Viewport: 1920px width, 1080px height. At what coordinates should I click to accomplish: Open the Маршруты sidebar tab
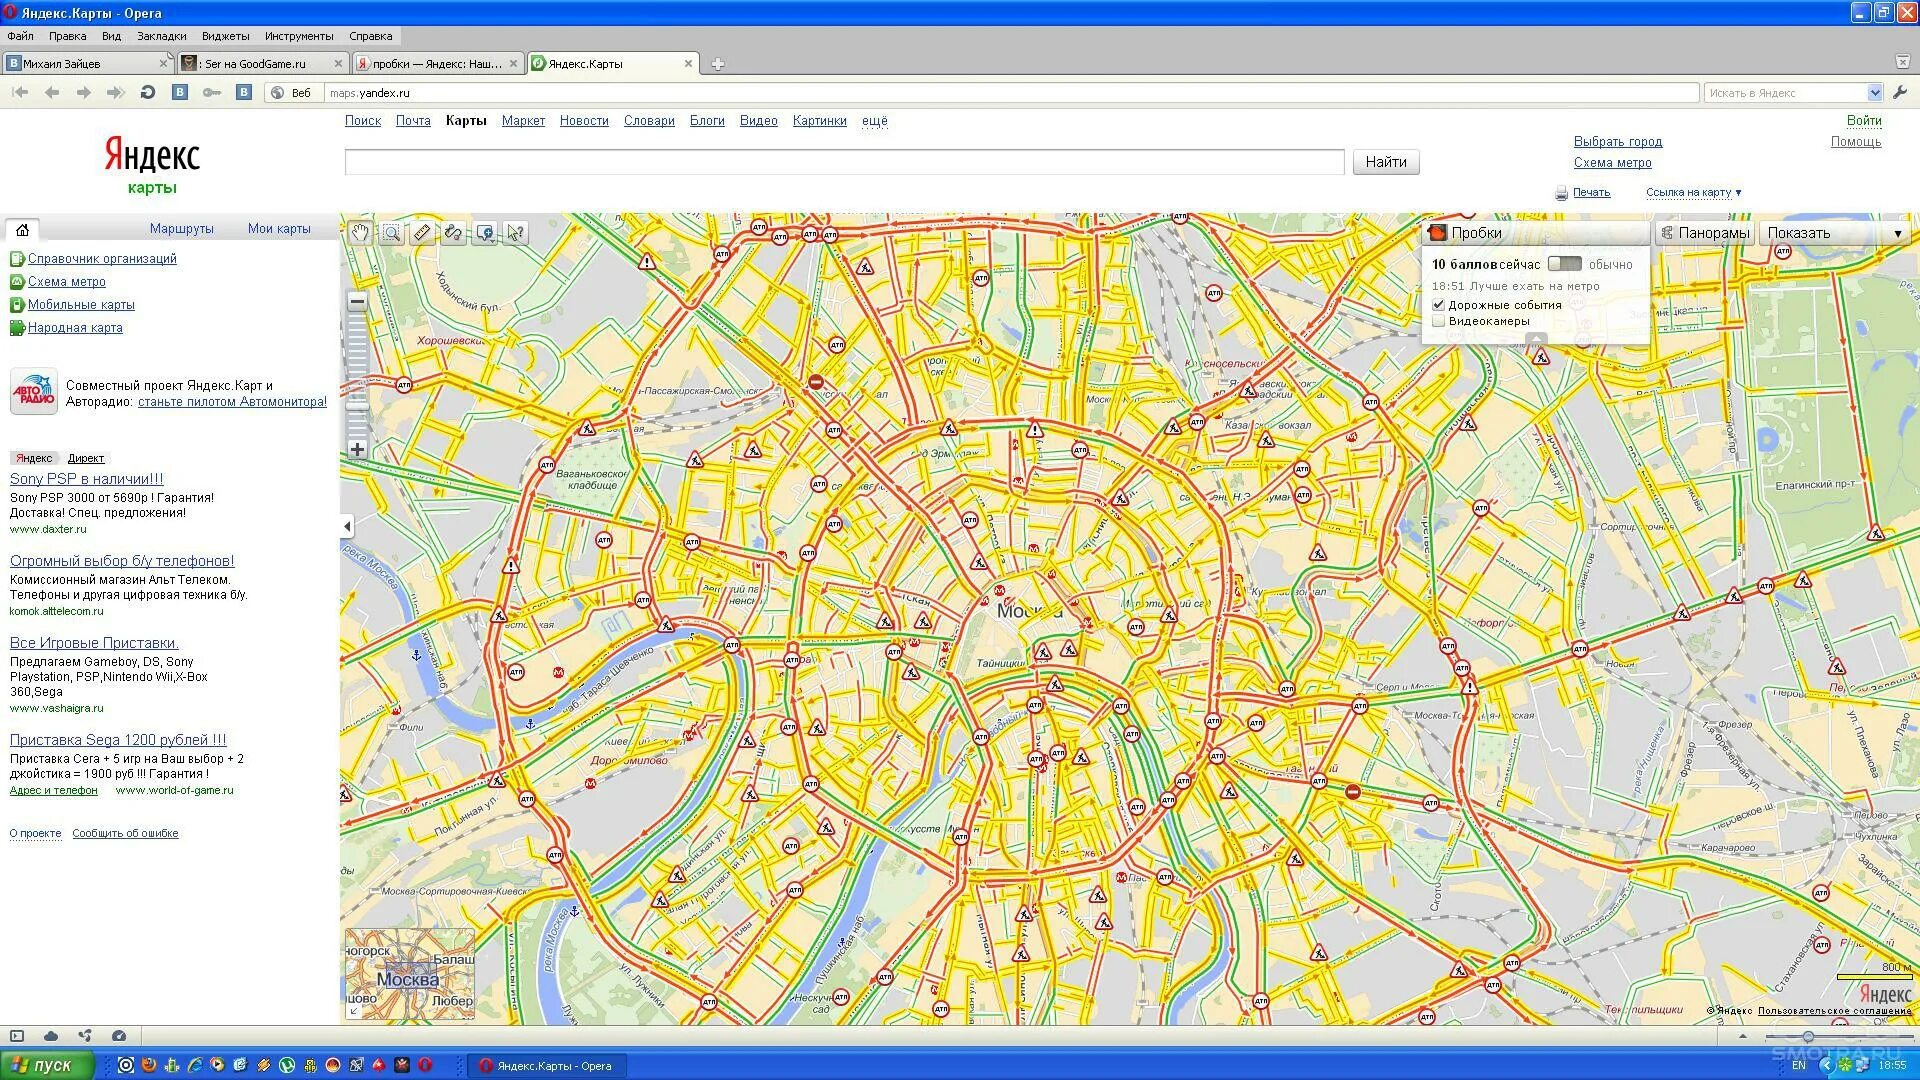click(x=182, y=229)
